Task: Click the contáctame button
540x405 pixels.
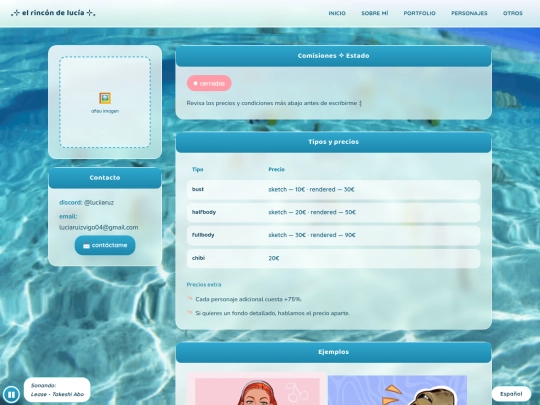Action: (x=105, y=245)
